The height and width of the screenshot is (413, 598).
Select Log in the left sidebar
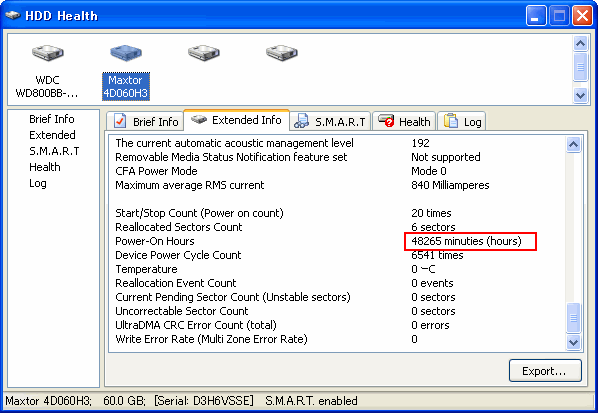[38, 183]
